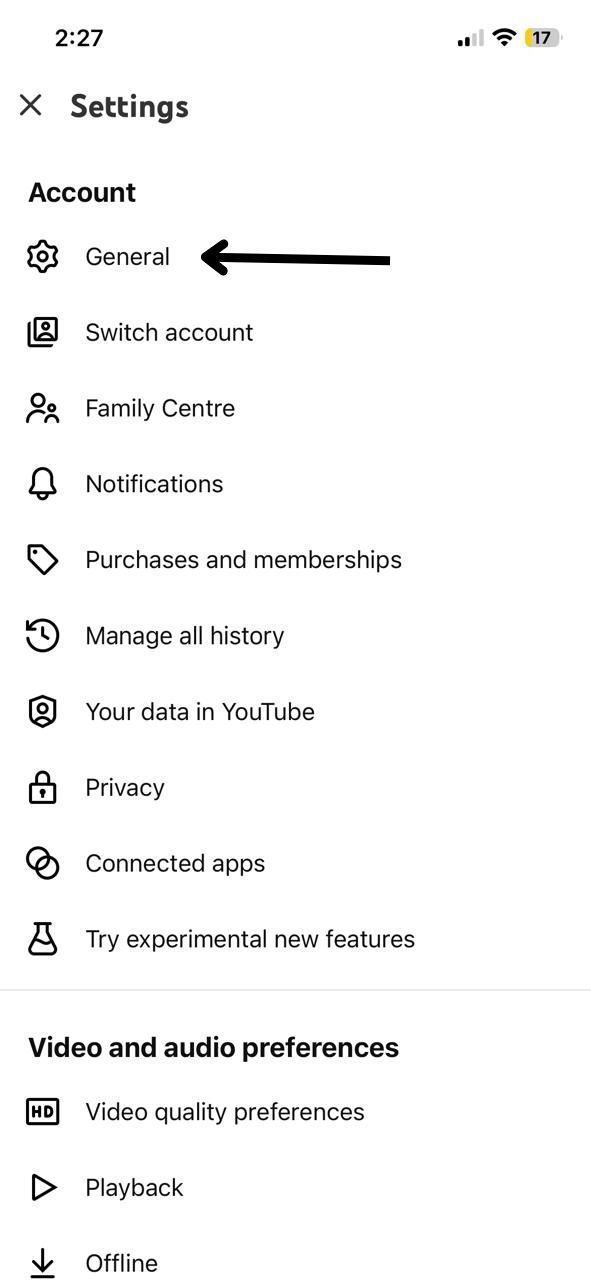Click the Notifications bell icon

click(42, 484)
